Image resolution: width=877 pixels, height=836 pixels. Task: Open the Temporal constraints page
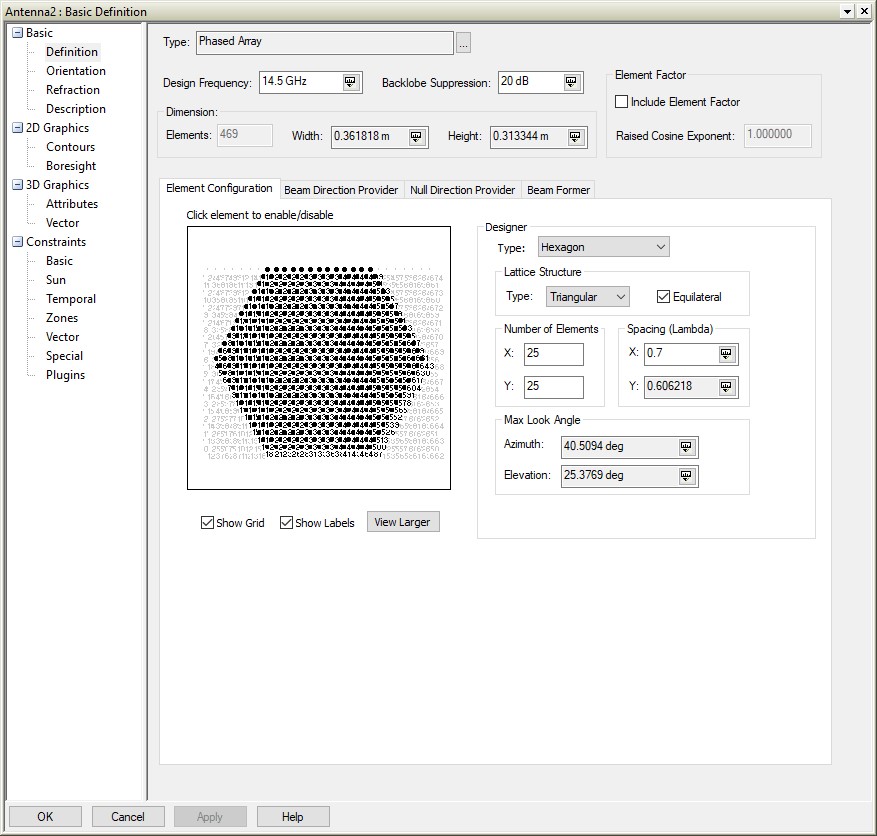tap(71, 299)
